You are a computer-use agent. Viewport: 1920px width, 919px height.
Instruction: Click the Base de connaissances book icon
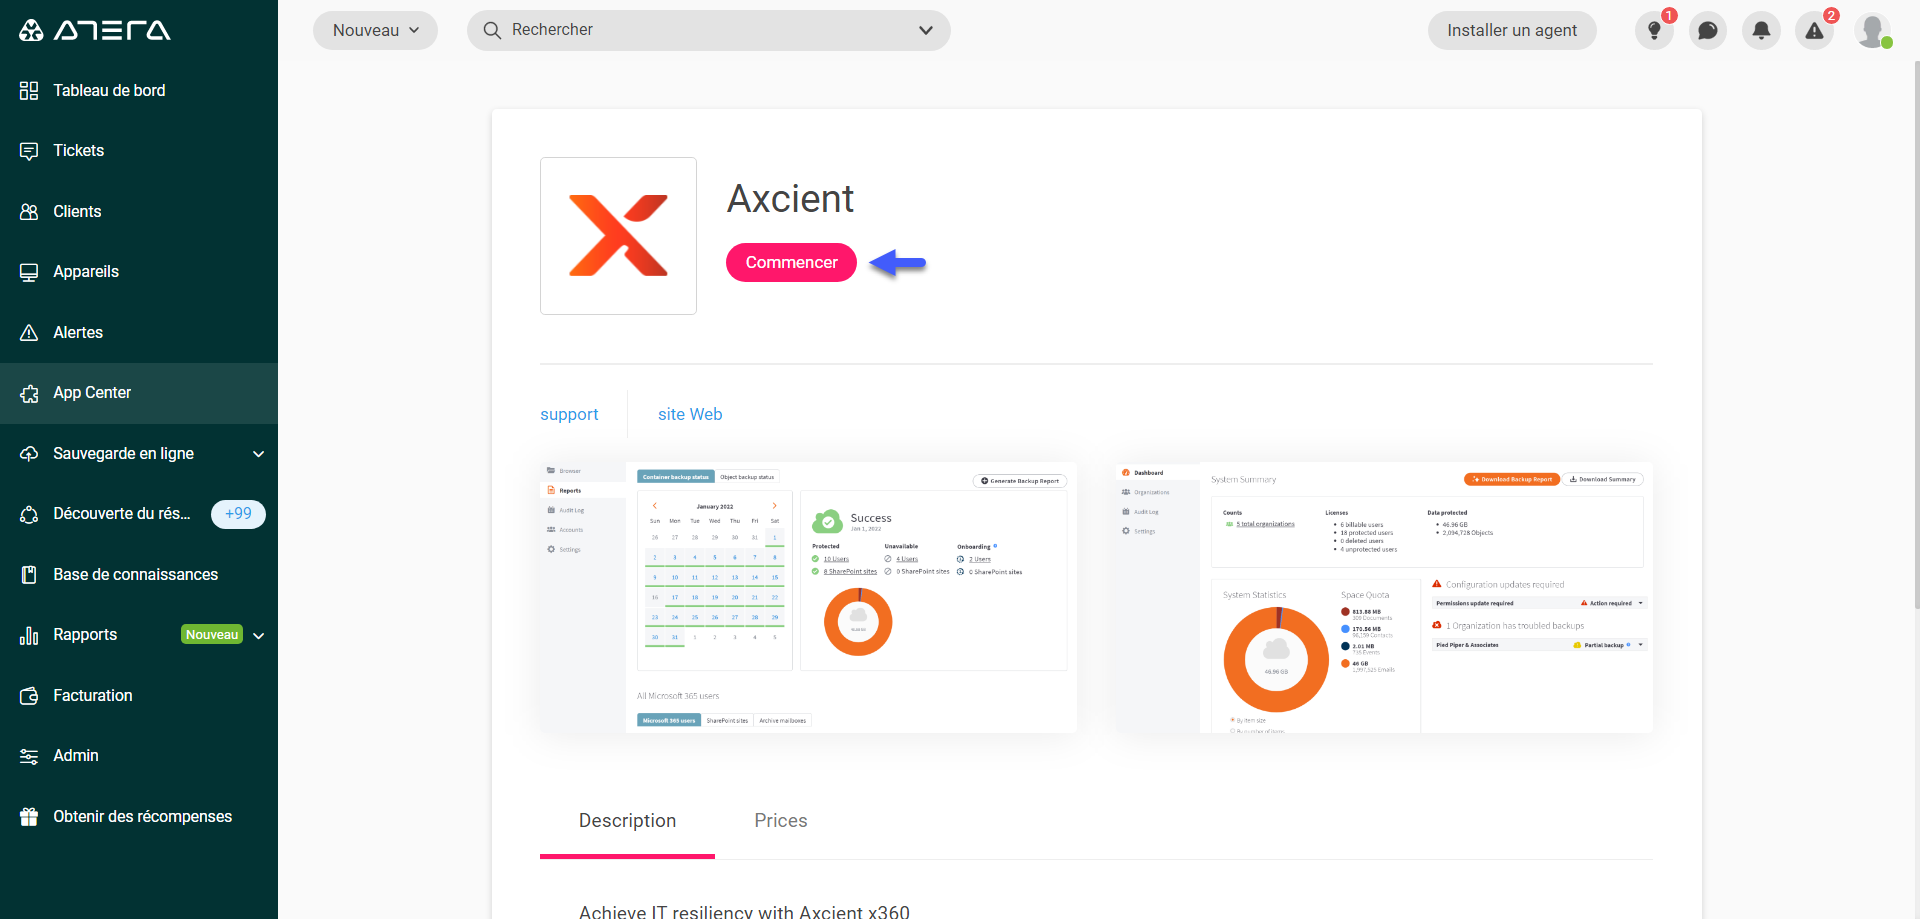tap(29, 575)
